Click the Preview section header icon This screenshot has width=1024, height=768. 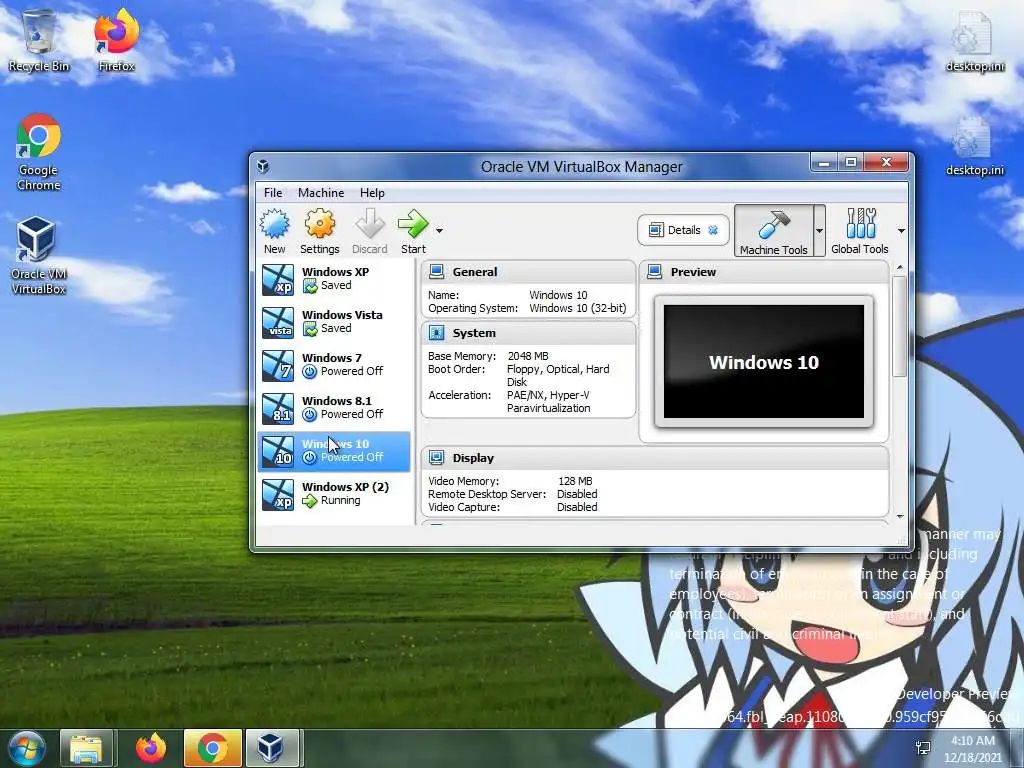(654, 272)
